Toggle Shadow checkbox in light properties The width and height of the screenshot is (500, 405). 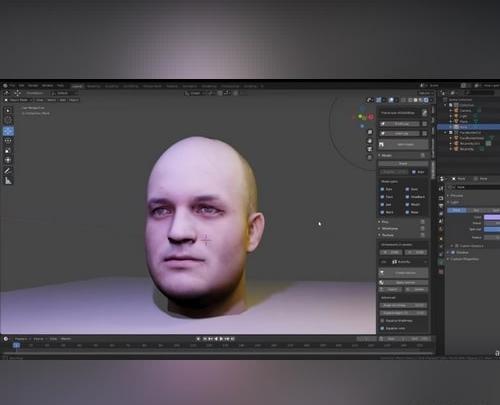tap(453, 252)
